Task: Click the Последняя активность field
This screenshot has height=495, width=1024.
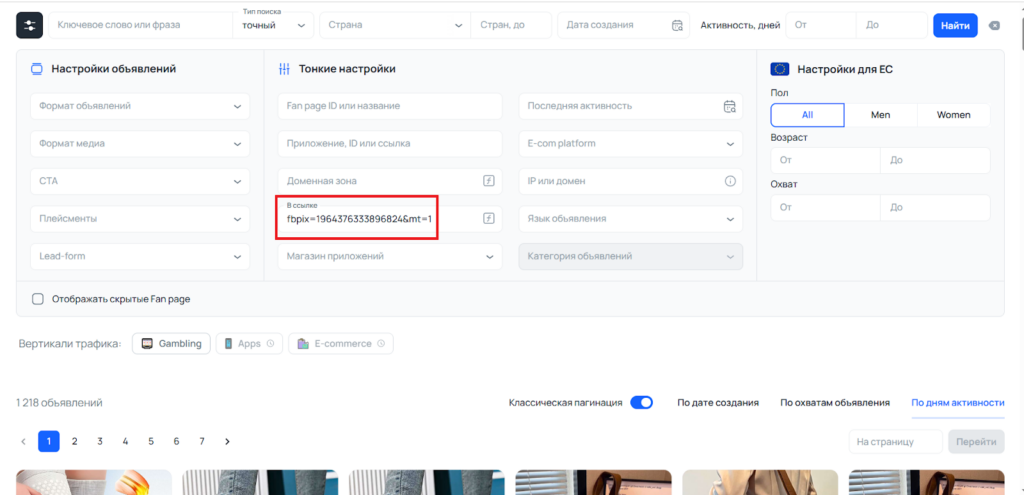Action: tap(631, 106)
